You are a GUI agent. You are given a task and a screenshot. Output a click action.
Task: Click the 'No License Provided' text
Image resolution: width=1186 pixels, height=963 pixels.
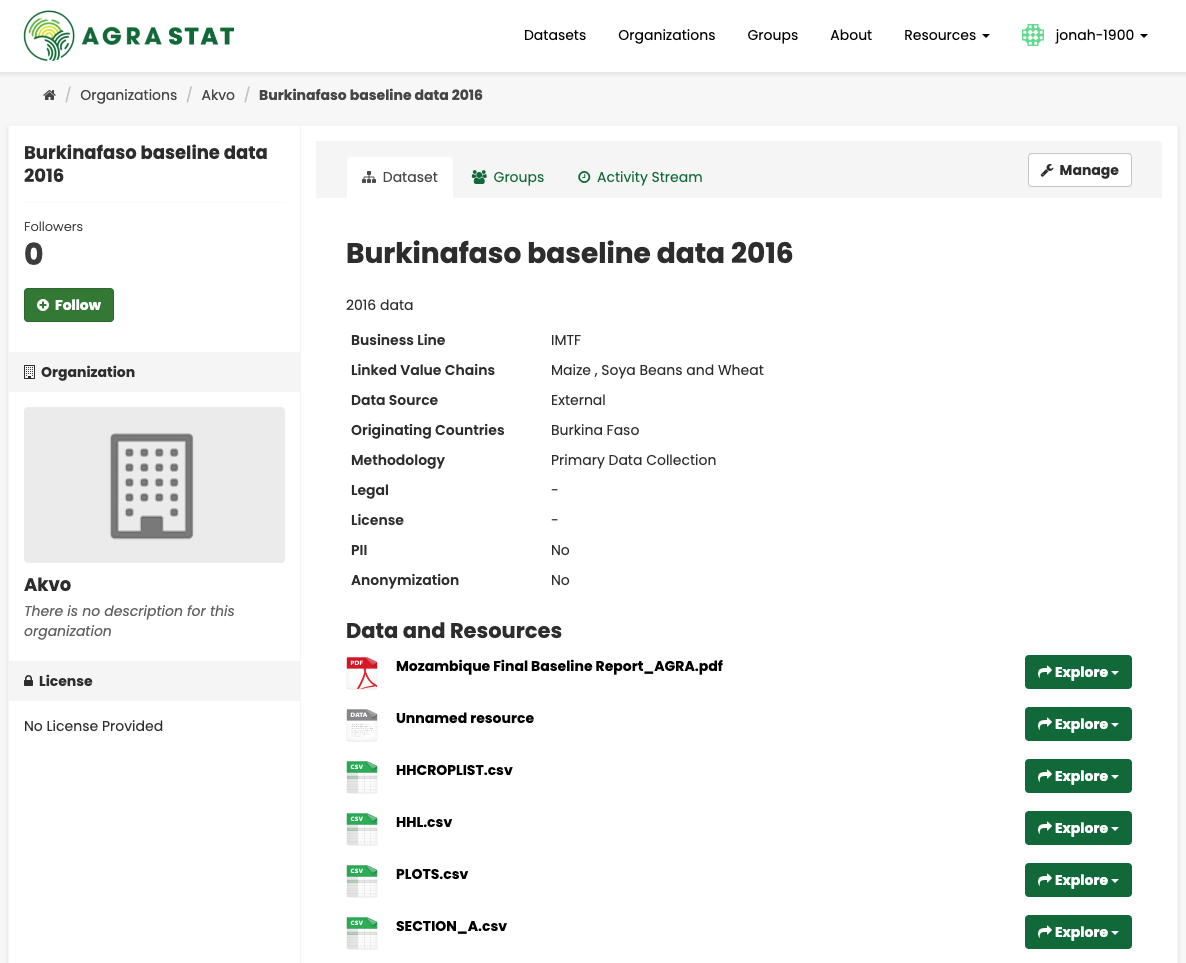[x=93, y=726]
